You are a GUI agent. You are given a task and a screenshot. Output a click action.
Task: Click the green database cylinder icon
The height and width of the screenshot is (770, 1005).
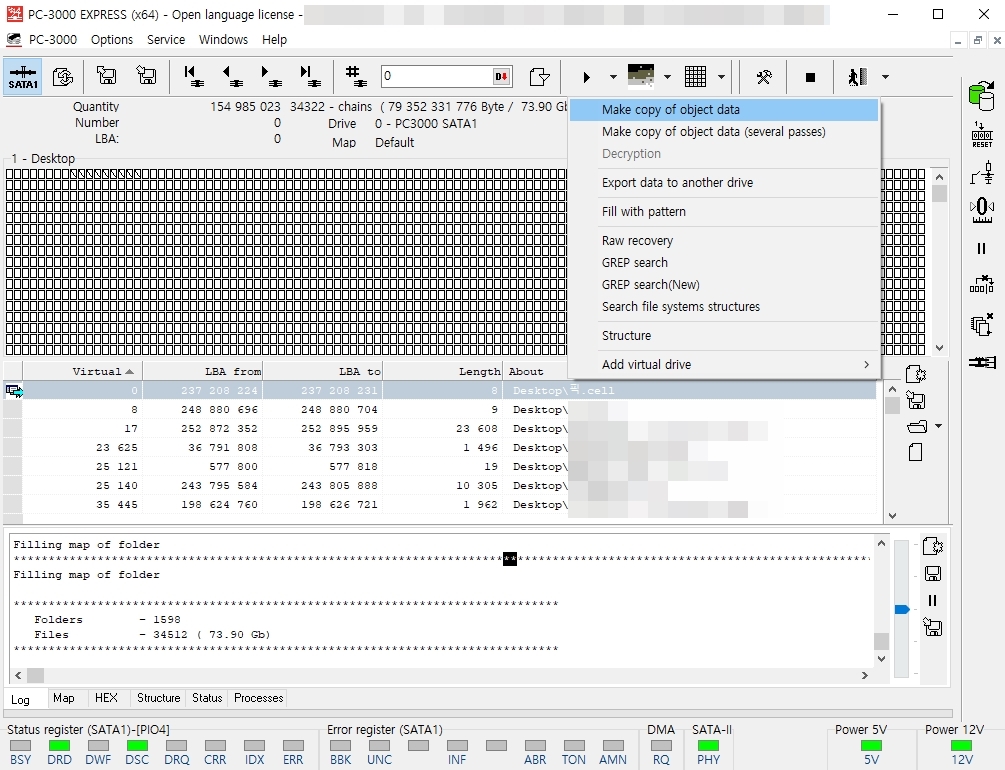tap(981, 96)
